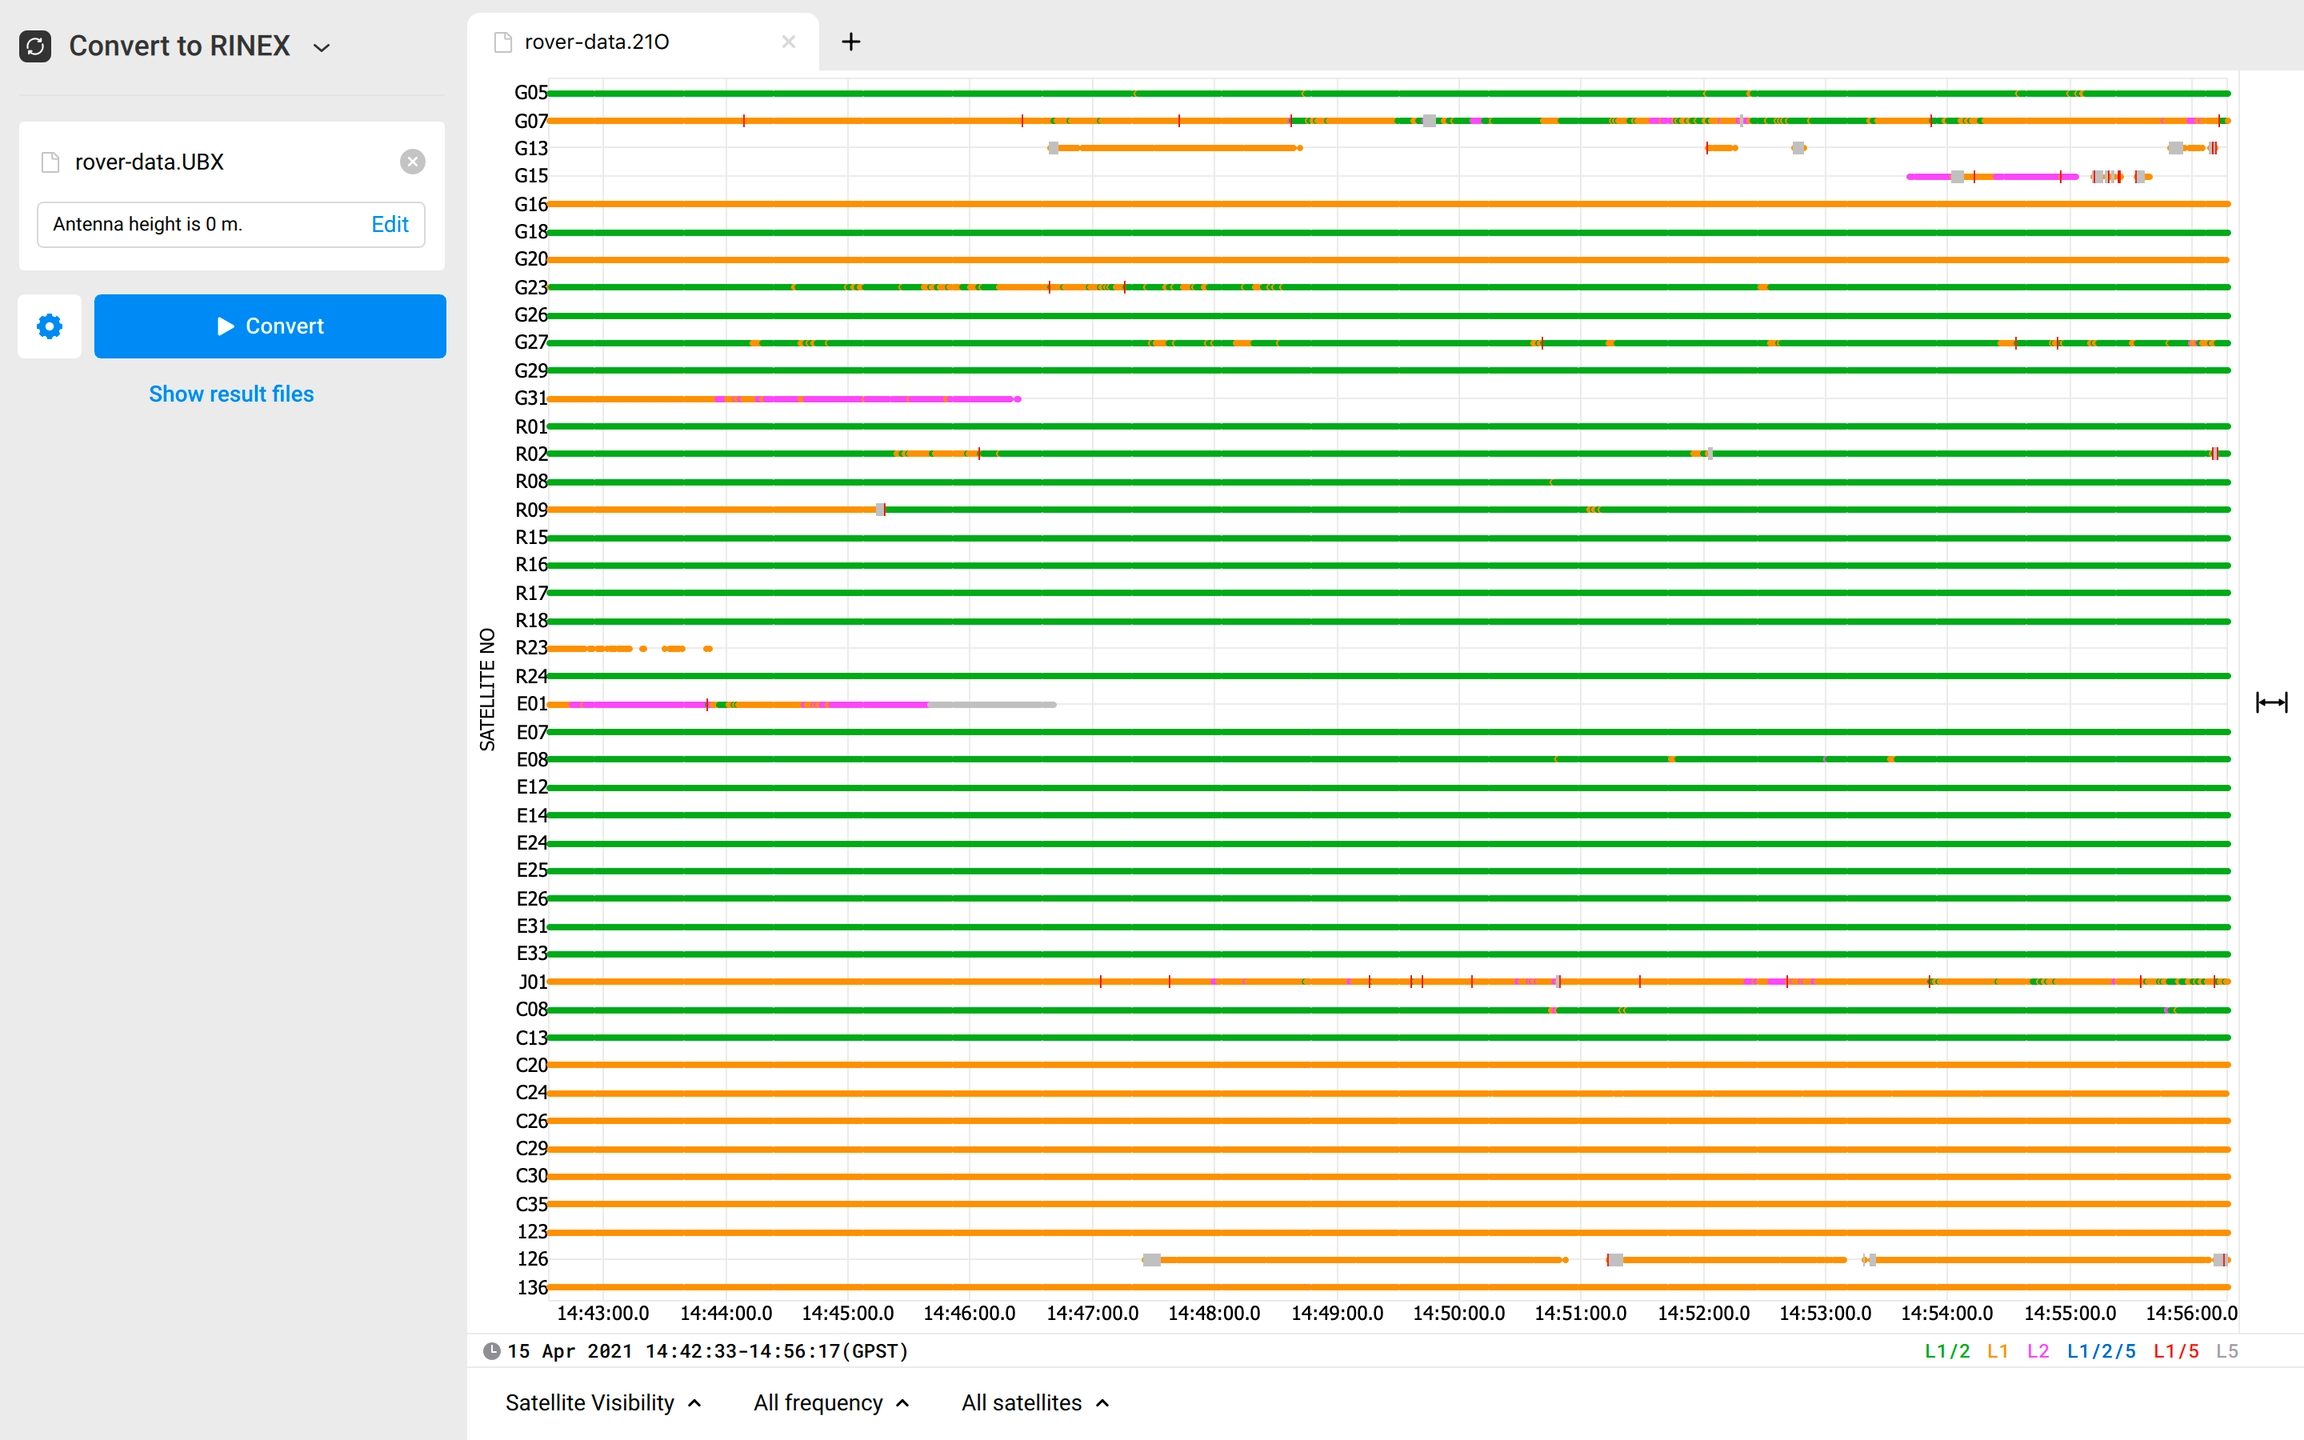Image resolution: width=2304 pixels, height=1440 pixels.
Task: Click Edit next to antenna height
Action: click(x=389, y=224)
